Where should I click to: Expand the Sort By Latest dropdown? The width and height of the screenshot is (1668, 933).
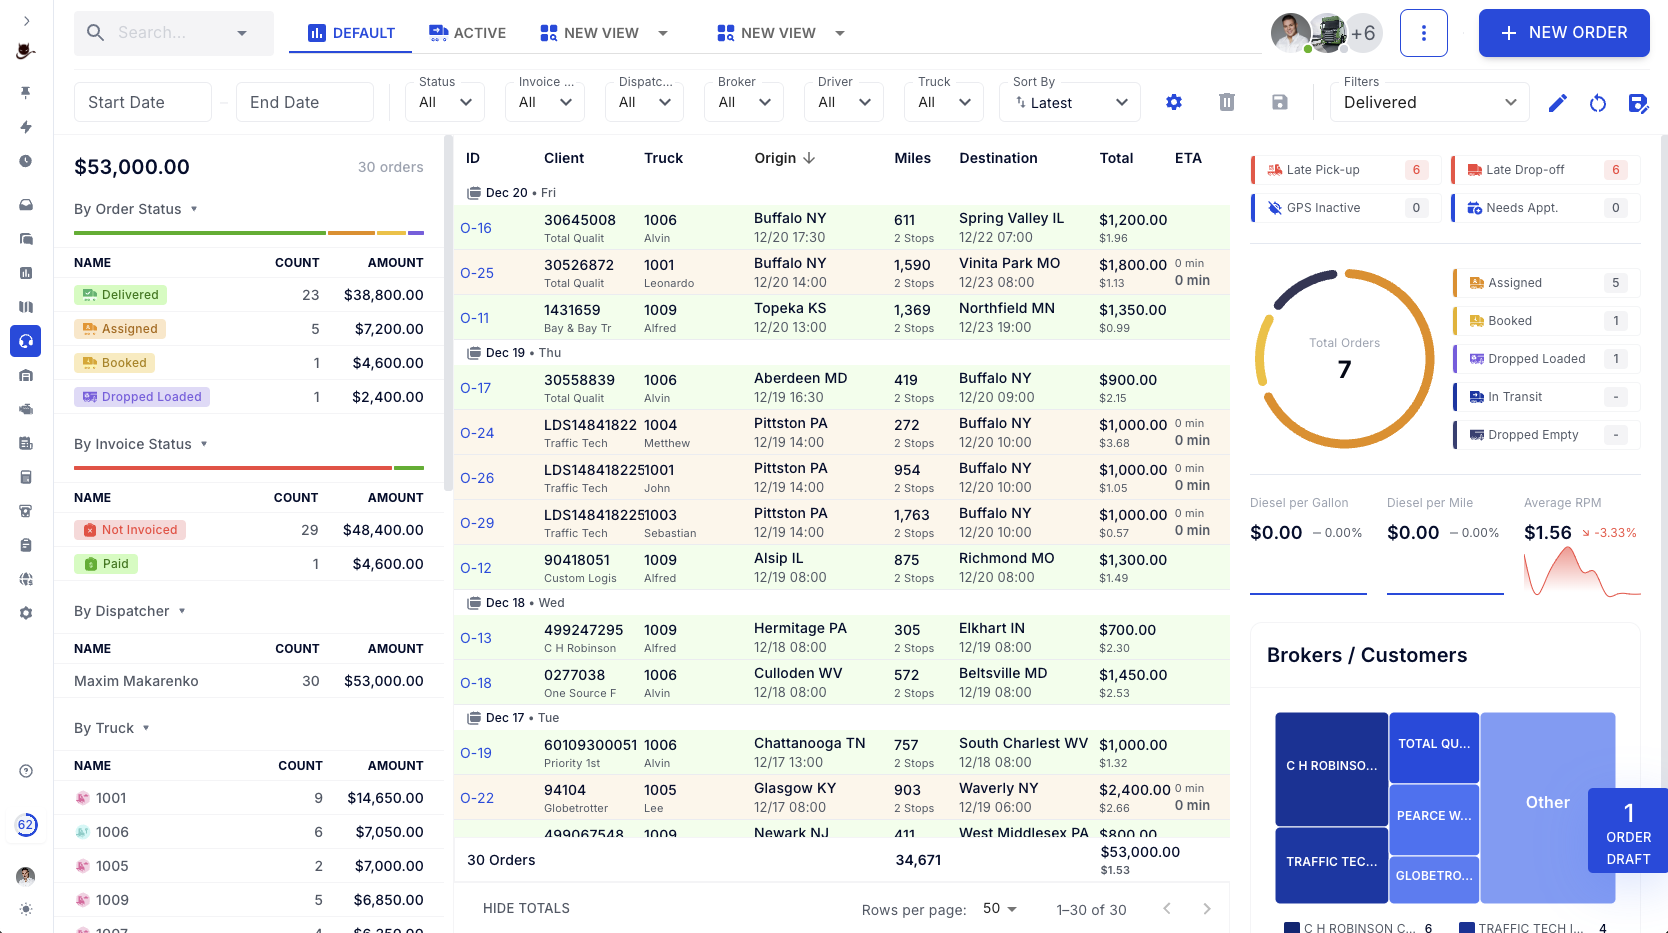(1070, 103)
